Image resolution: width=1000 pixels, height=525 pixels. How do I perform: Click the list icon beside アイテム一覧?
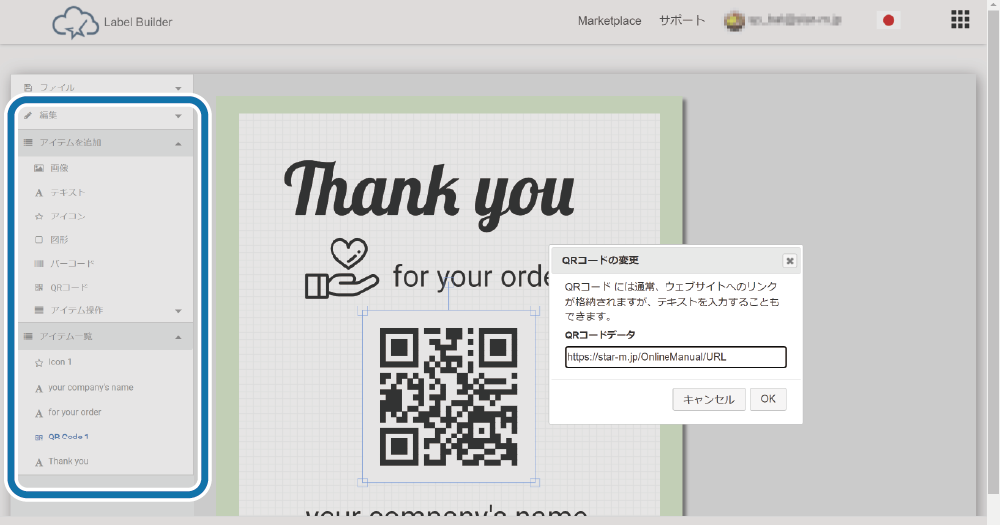pos(28,336)
